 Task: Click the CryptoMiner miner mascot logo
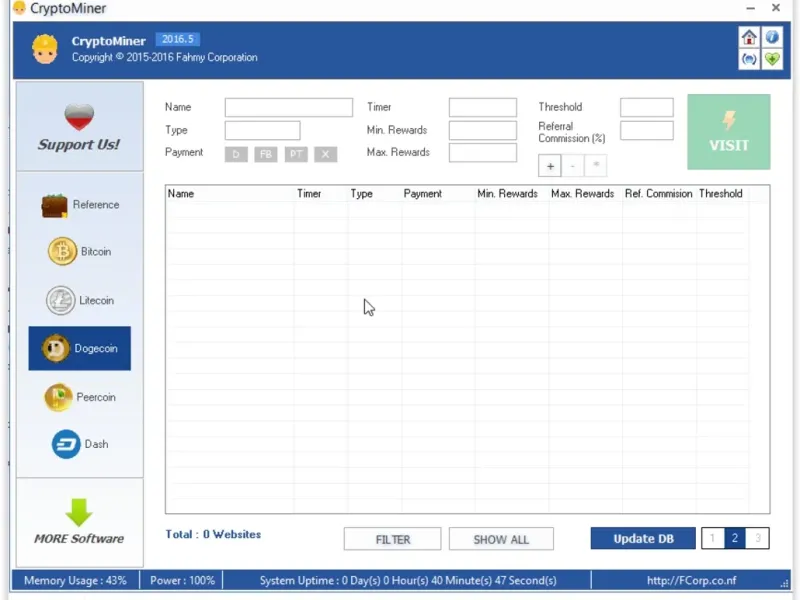[45, 49]
